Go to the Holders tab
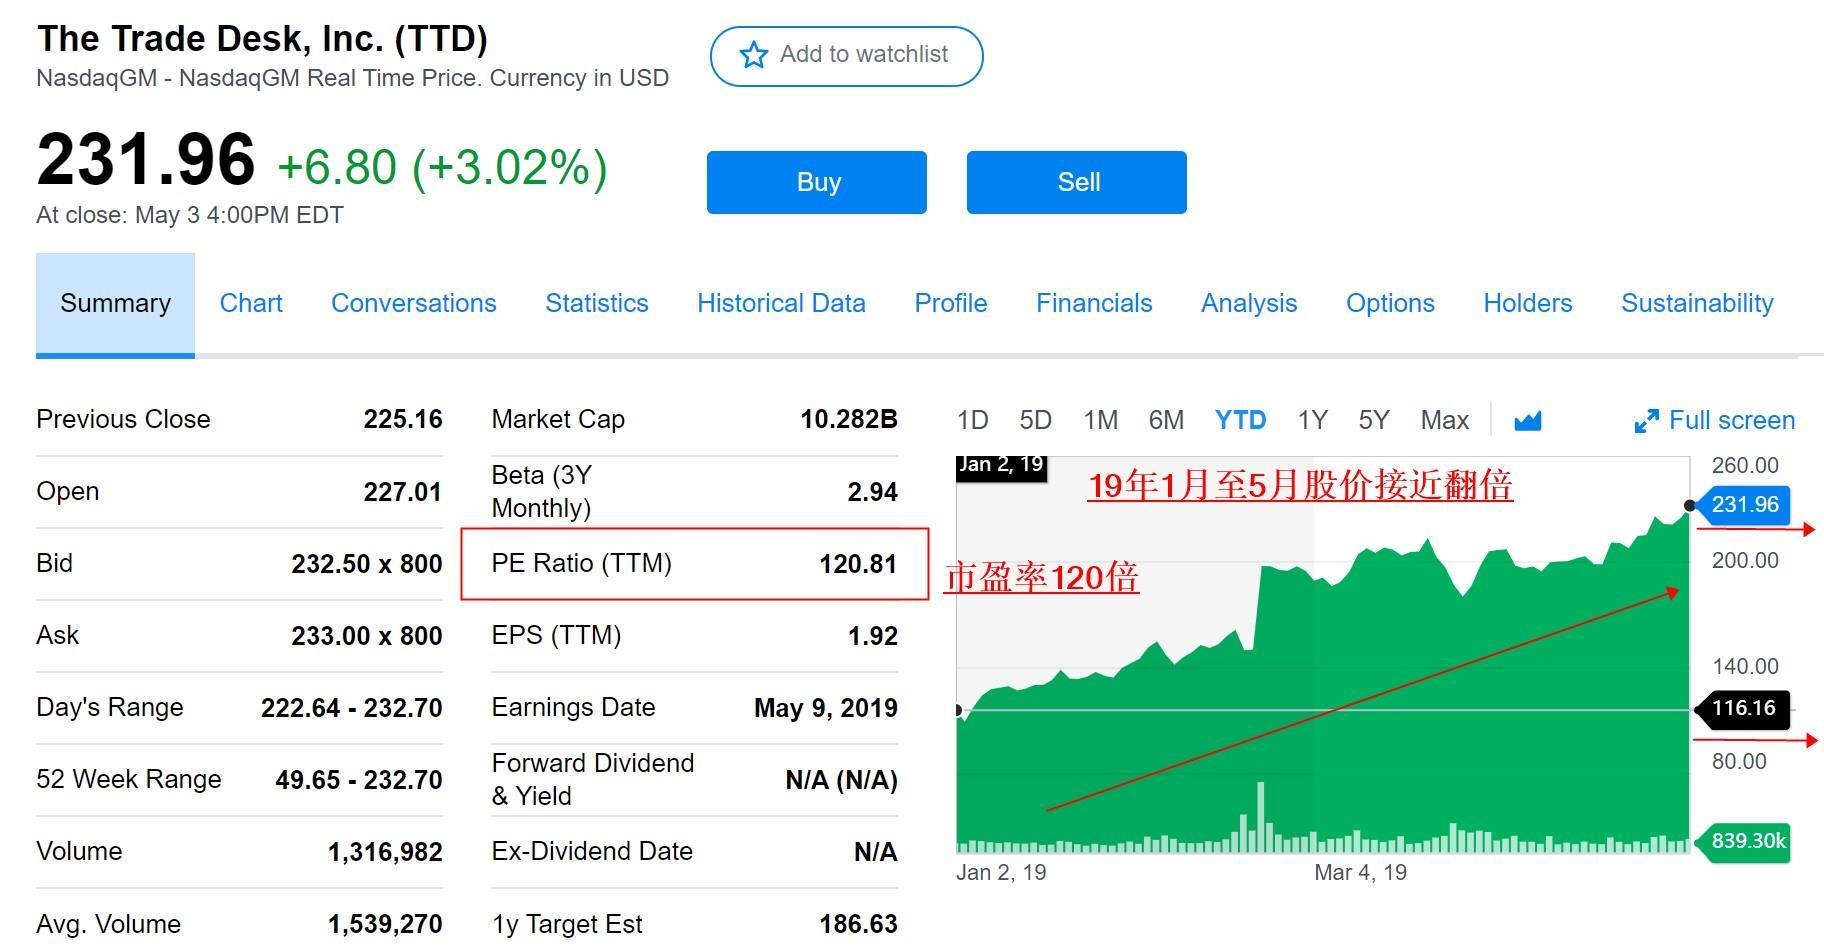This screenshot has height=949, width=1824. (x=1528, y=303)
